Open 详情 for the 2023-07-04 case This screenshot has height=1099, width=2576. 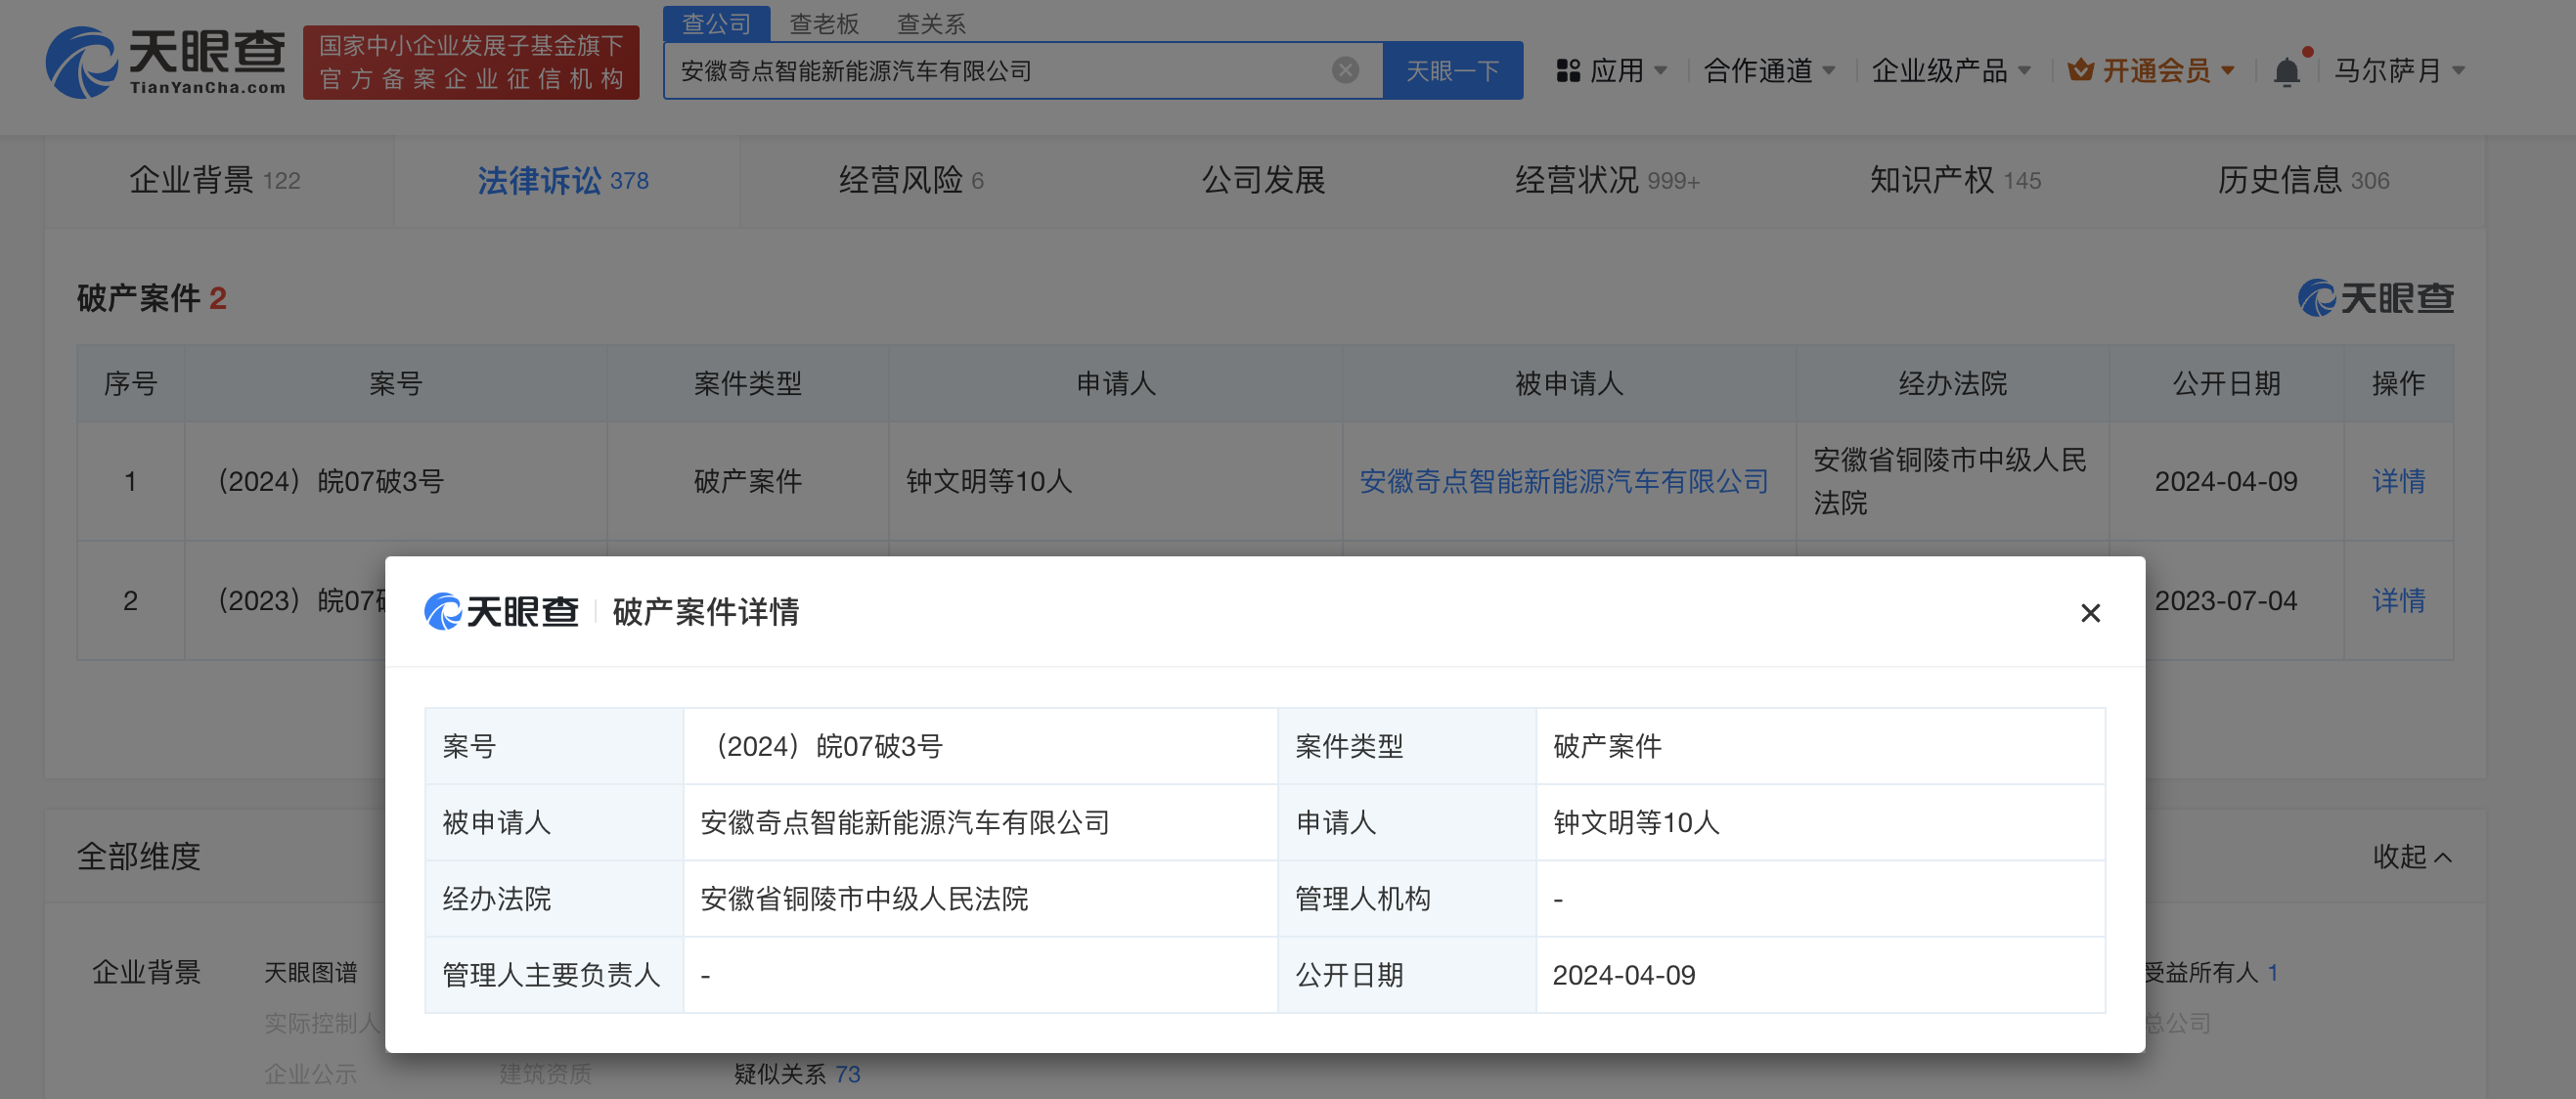[x=2397, y=601]
